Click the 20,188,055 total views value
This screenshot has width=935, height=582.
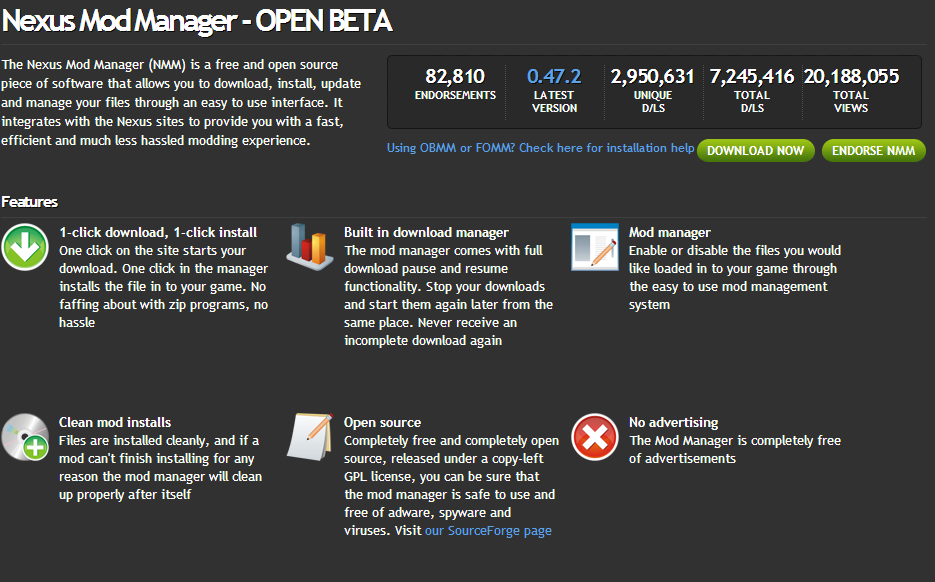coord(851,76)
